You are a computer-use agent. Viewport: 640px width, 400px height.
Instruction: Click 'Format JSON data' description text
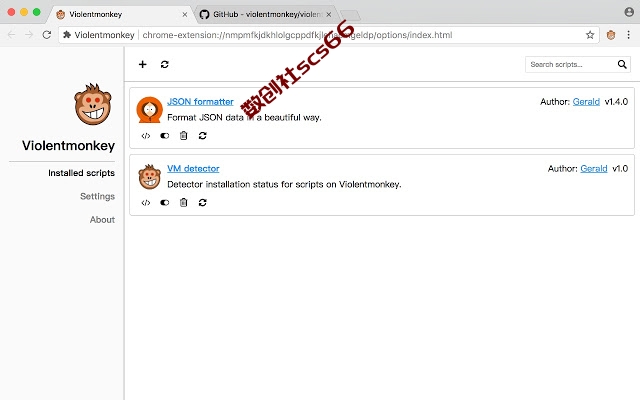[x=244, y=118]
